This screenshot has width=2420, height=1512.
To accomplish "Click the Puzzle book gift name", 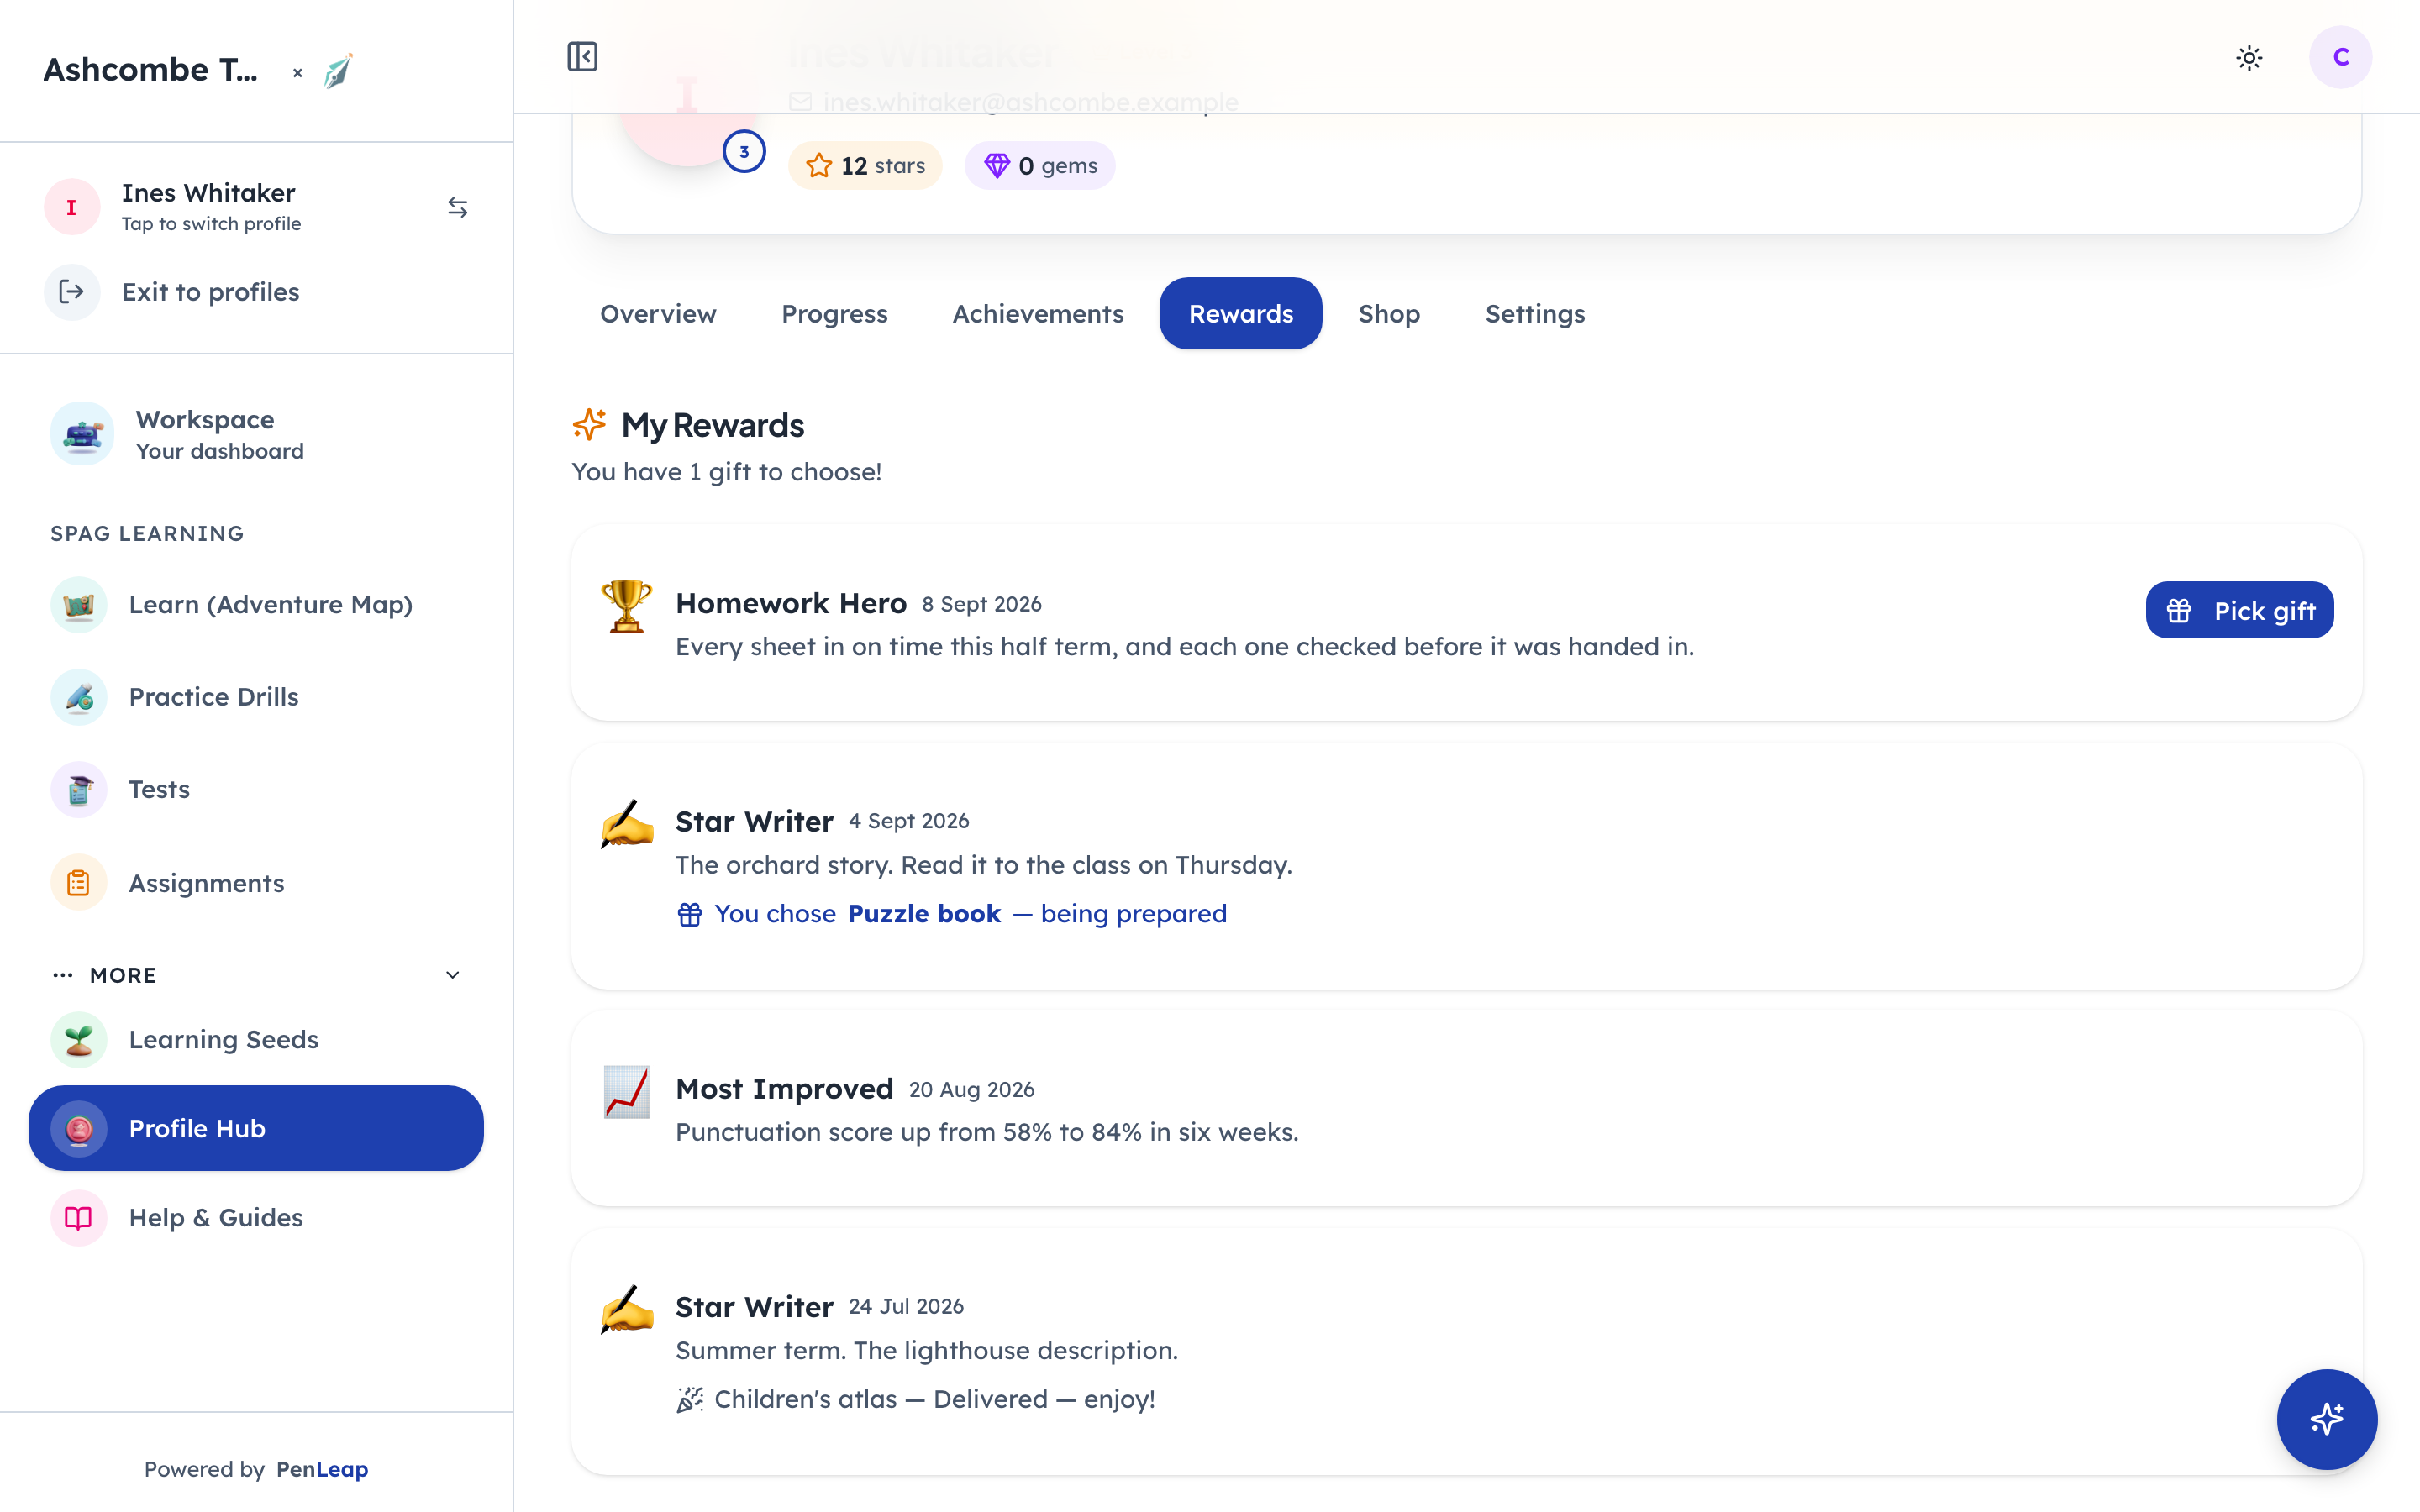I will coord(924,914).
